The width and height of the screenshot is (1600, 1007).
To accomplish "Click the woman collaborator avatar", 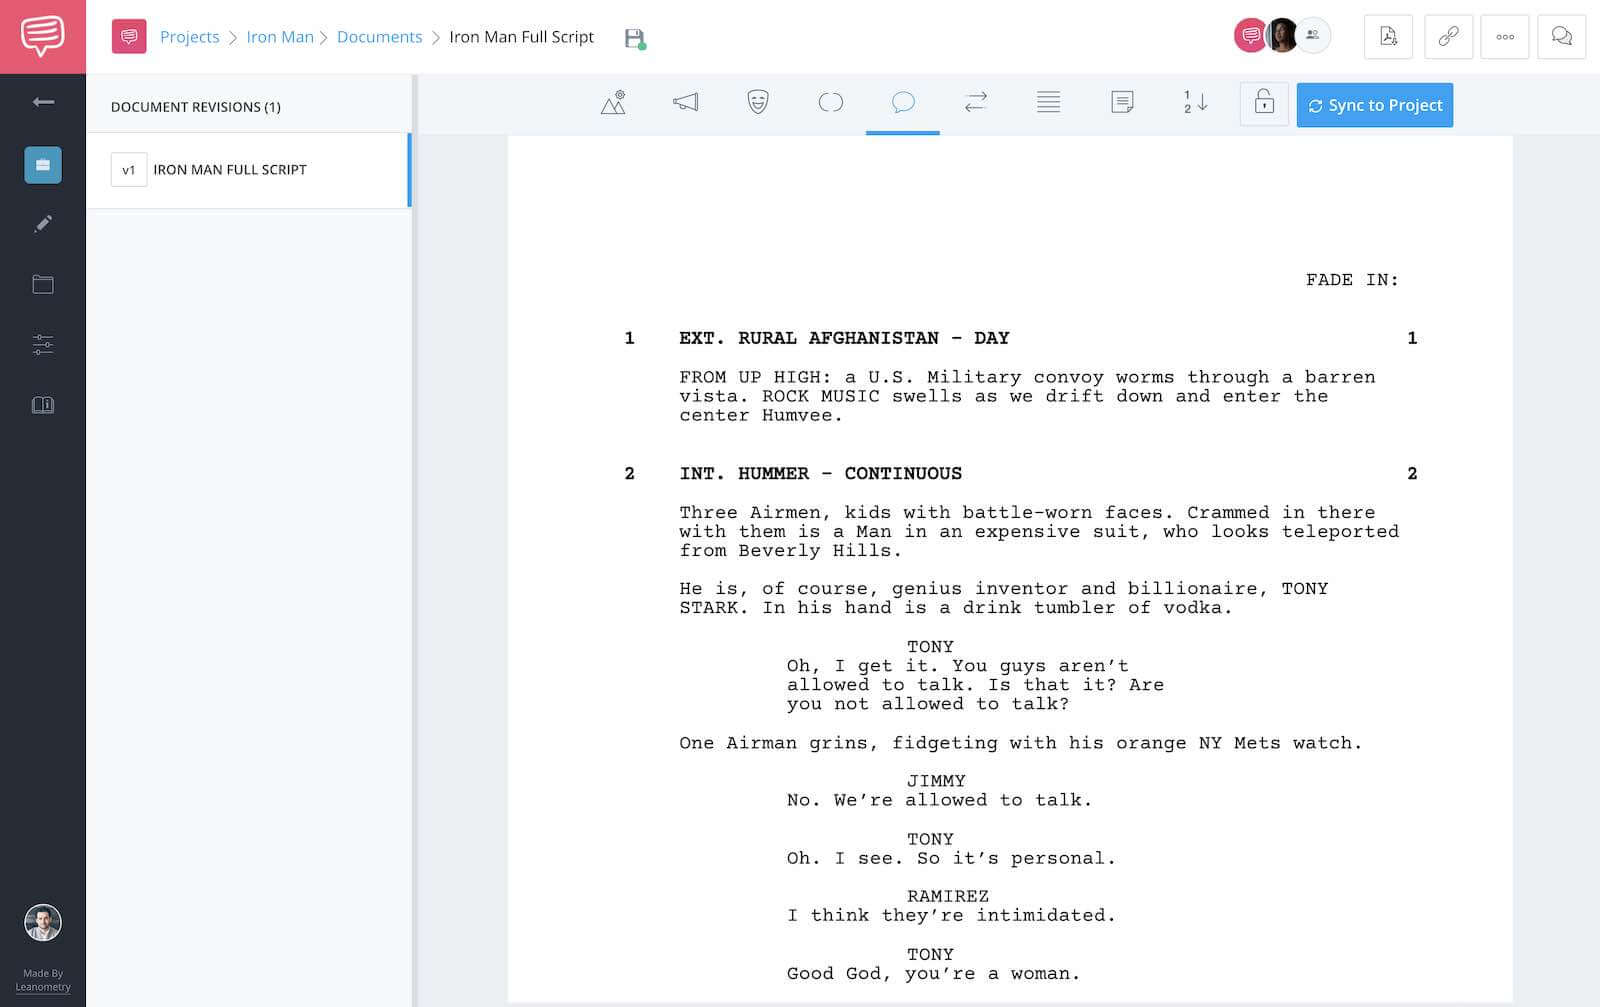I will click(x=1281, y=36).
